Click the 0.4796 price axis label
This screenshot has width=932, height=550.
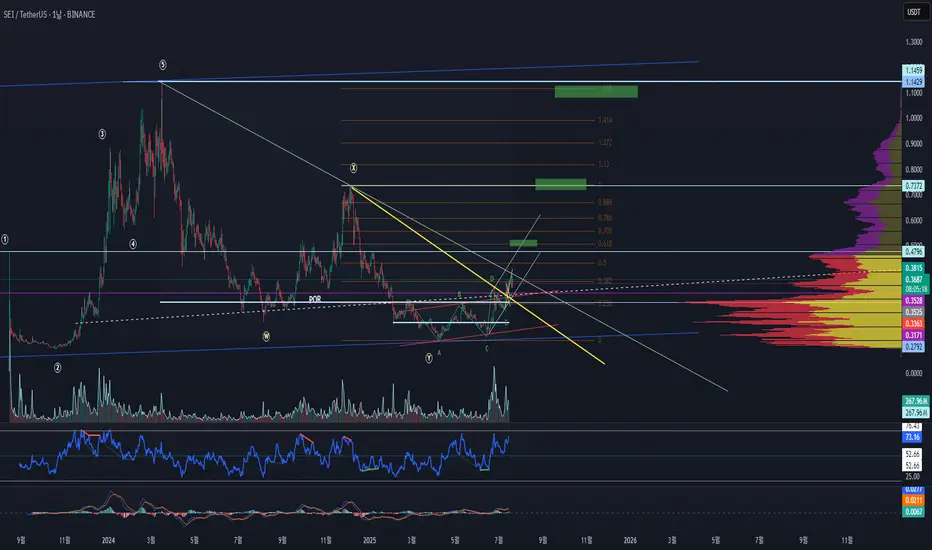914,252
